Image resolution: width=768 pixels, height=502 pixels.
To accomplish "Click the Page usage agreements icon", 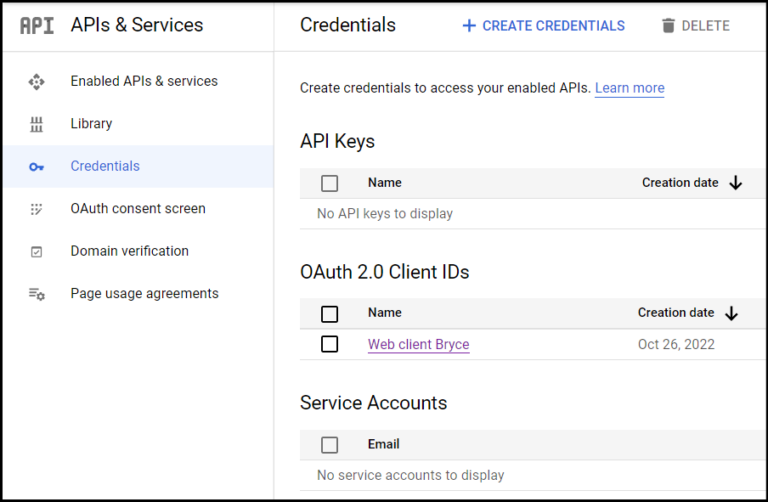I will [x=37, y=294].
